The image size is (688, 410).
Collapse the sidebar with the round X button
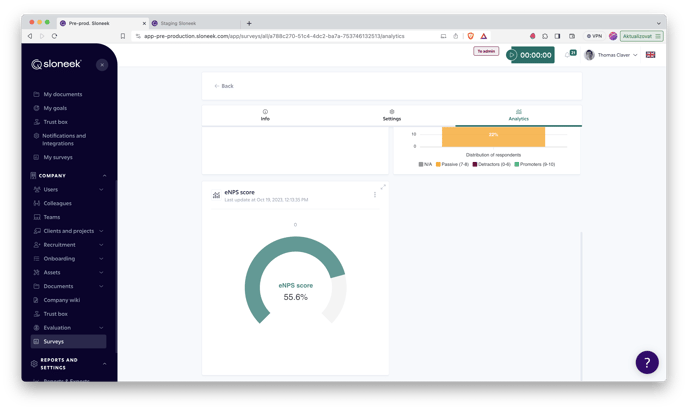click(x=102, y=65)
